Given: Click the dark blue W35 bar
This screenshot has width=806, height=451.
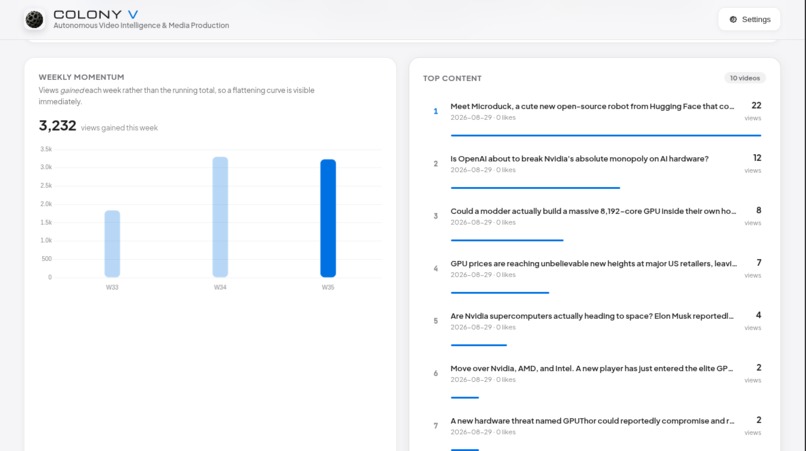Looking at the screenshot, I should click(x=328, y=218).
